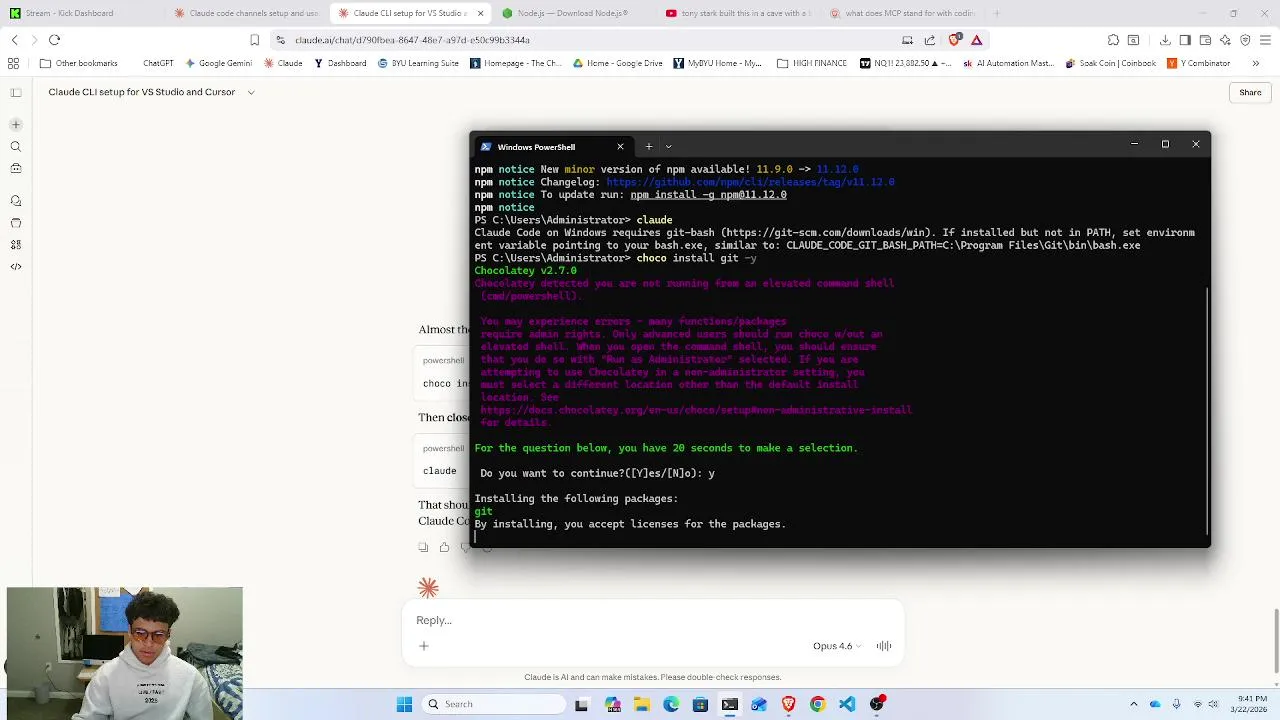Click the Share button in Claude
Screen dimensions: 1280x720
[1250, 92]
